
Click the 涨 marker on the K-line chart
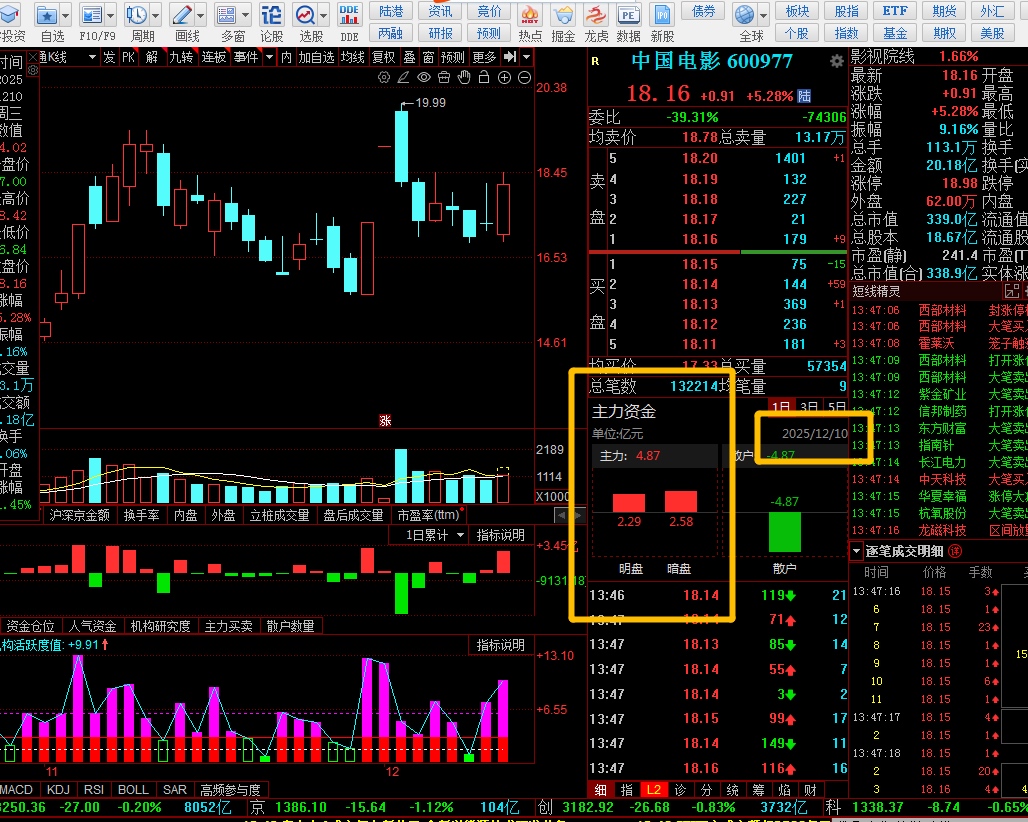point(386,421)
